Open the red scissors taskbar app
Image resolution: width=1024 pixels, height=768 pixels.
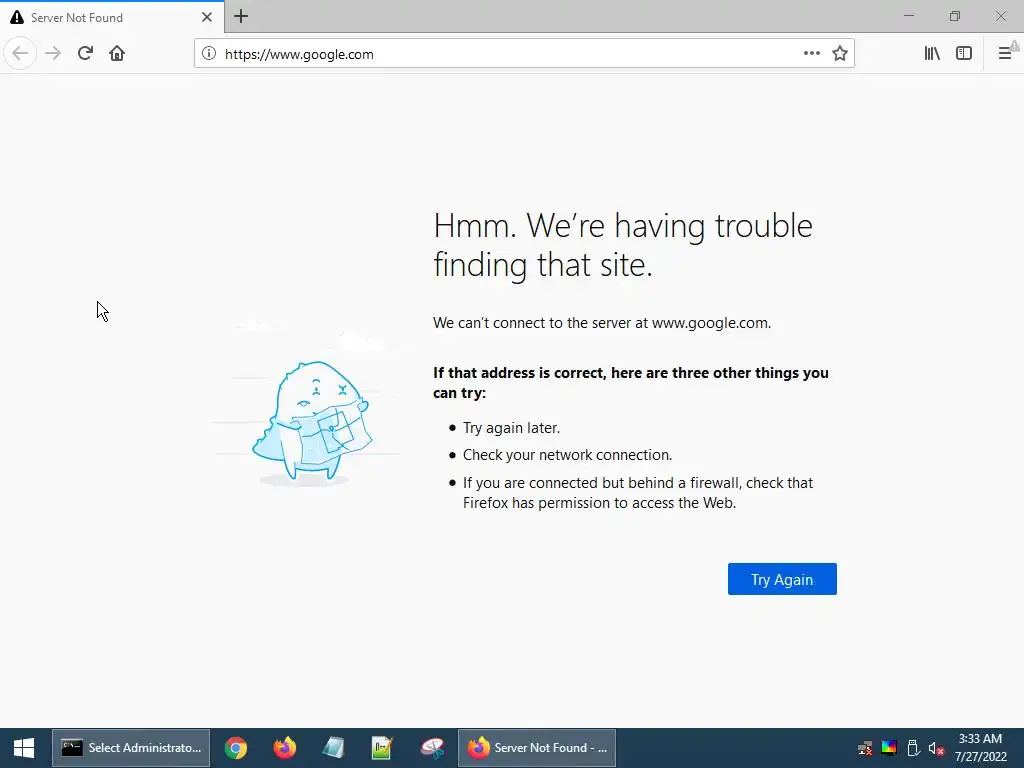click(x=432, y=748)
